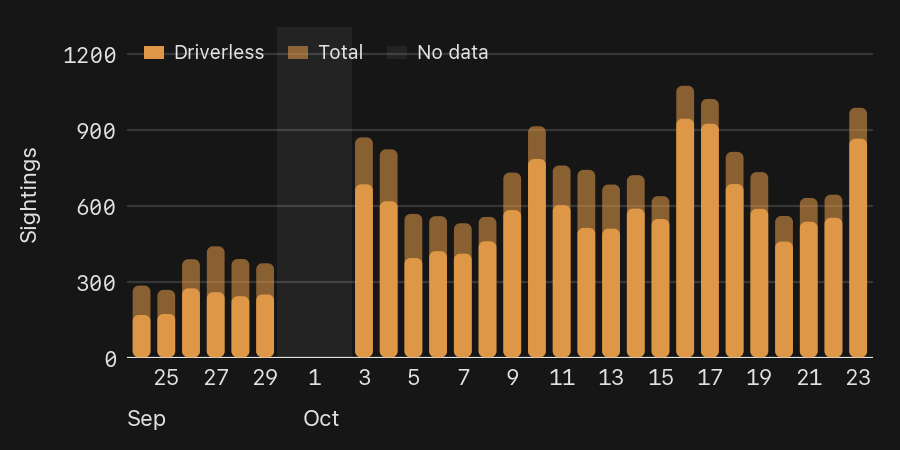Select the bar for Sep 29
This screenshot has height=450, width=900.
point(265,311)
